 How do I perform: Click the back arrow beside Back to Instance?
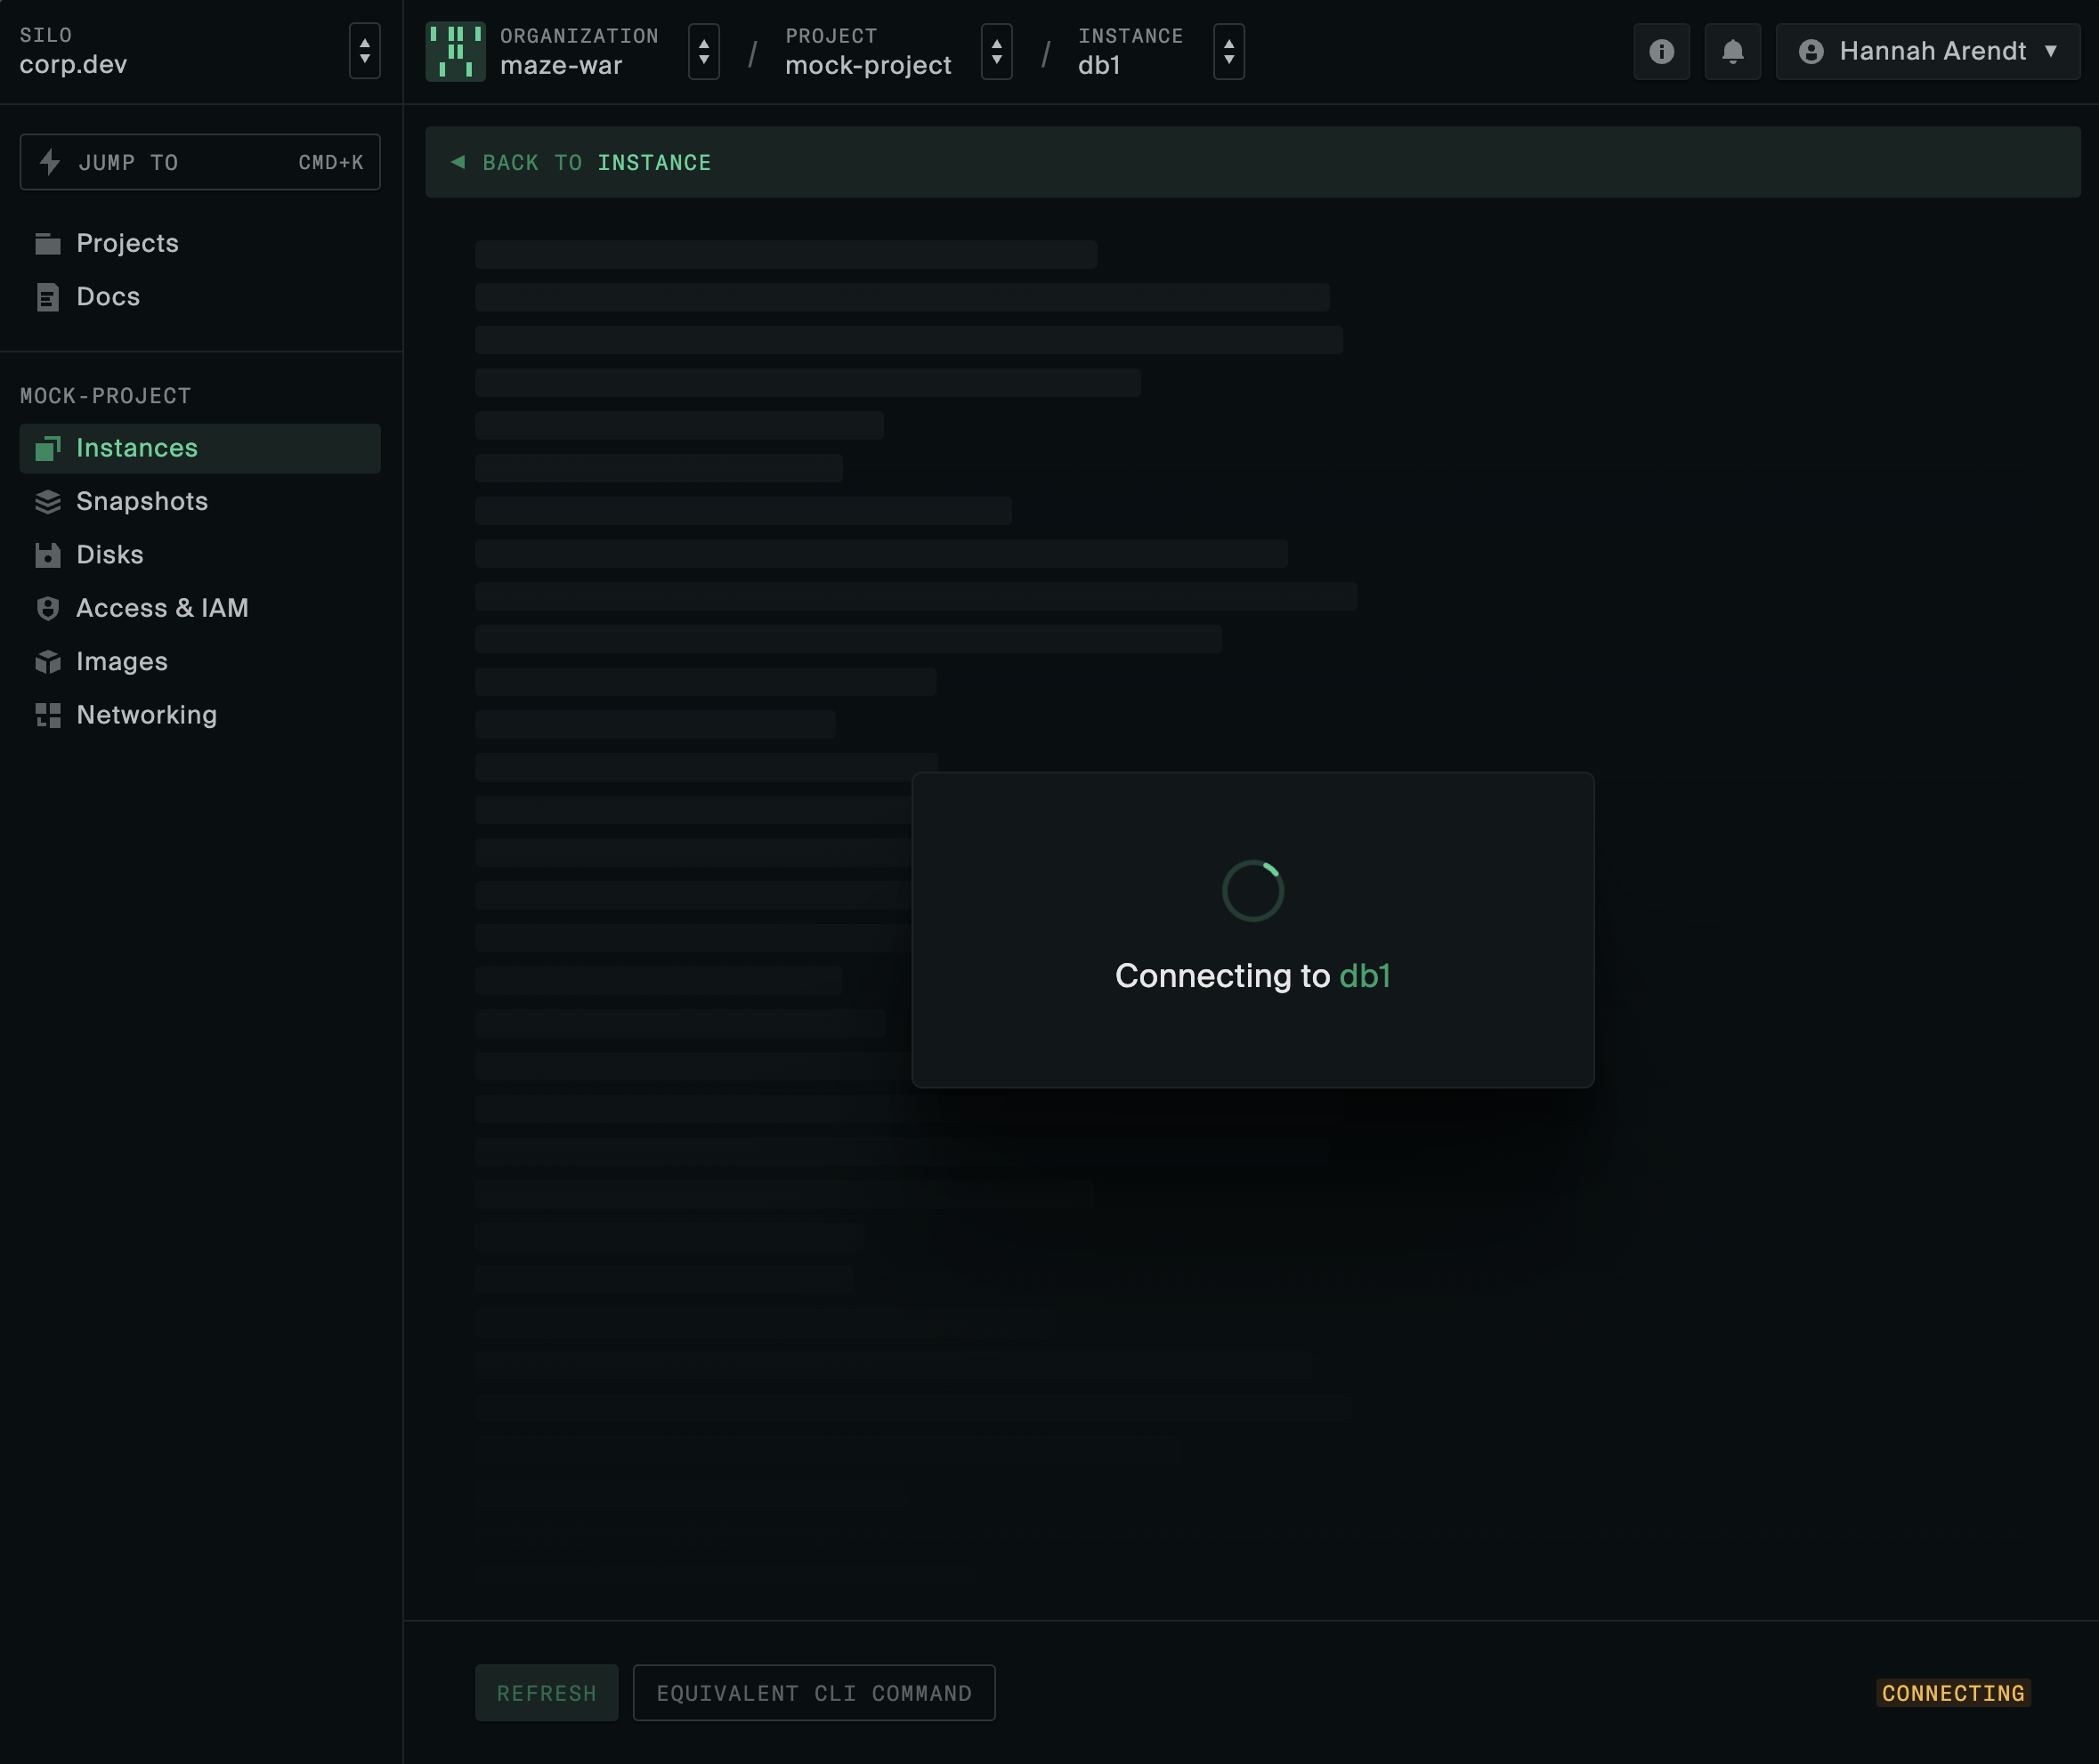458,162
